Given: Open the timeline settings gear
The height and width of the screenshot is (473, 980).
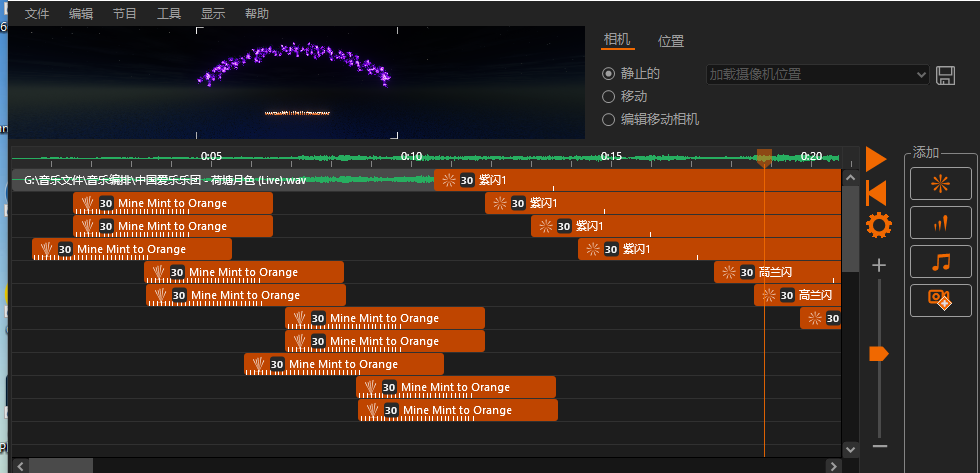Looking at the screenshot, I should [x=878, y=226].
